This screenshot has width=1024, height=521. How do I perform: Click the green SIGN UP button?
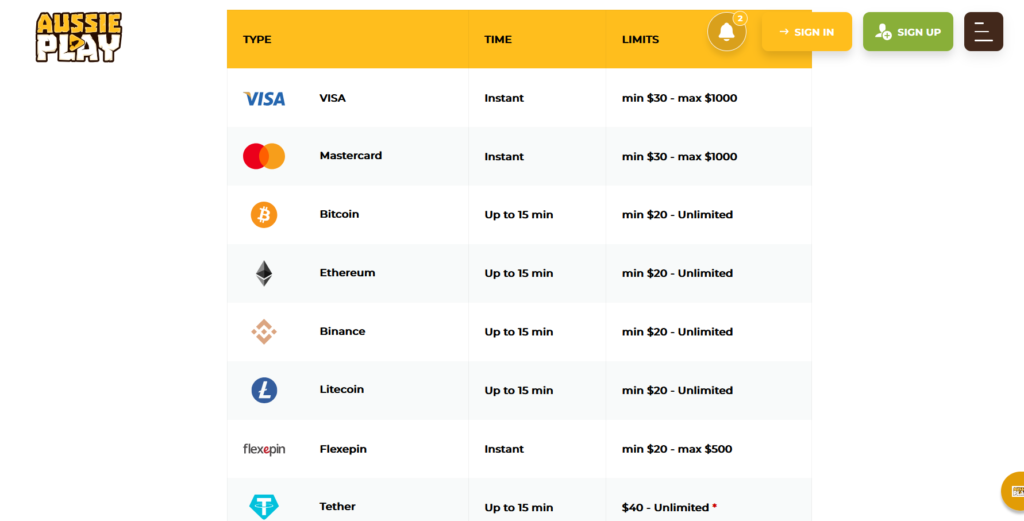pyautogui.click(x=908, y=31)
